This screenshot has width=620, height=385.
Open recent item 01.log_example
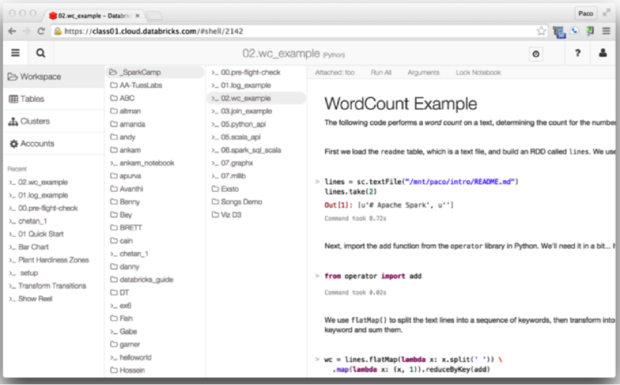pos(39,195)
